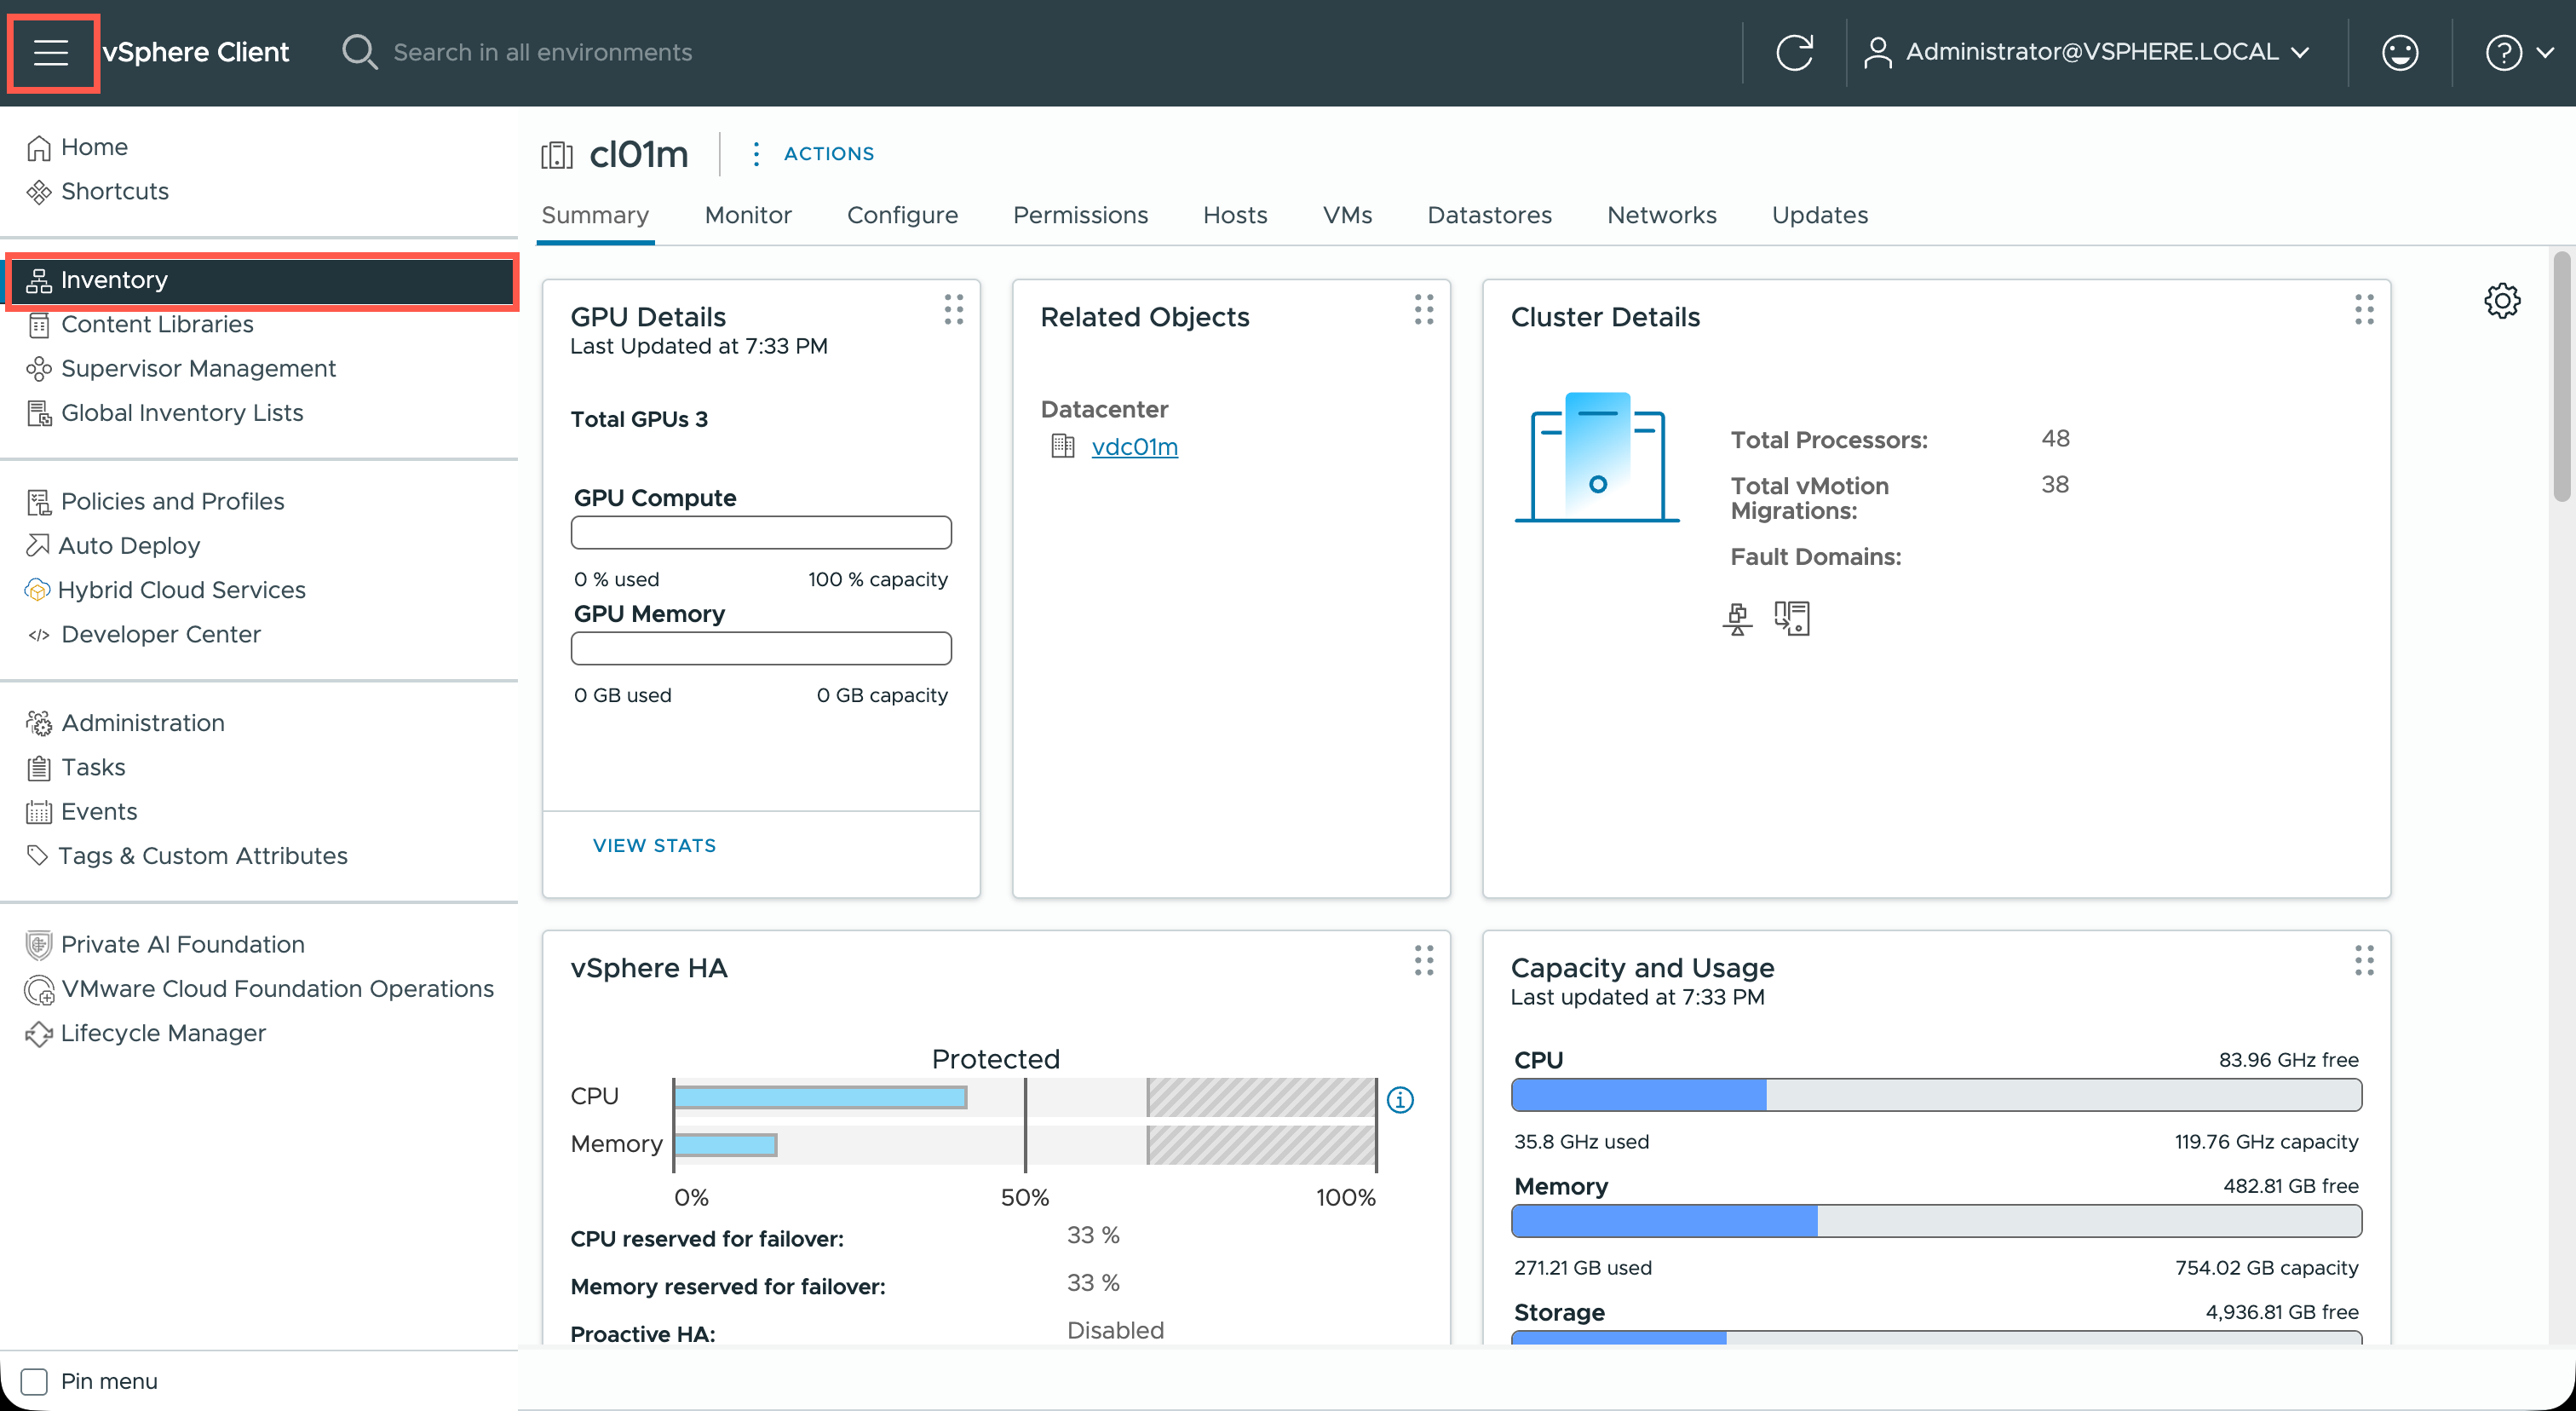Click the Search in all environments field

[542, 52]
